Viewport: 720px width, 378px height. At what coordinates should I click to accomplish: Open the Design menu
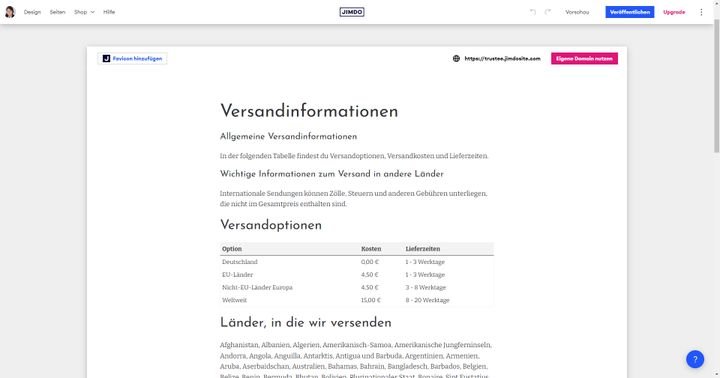point(32,12)
